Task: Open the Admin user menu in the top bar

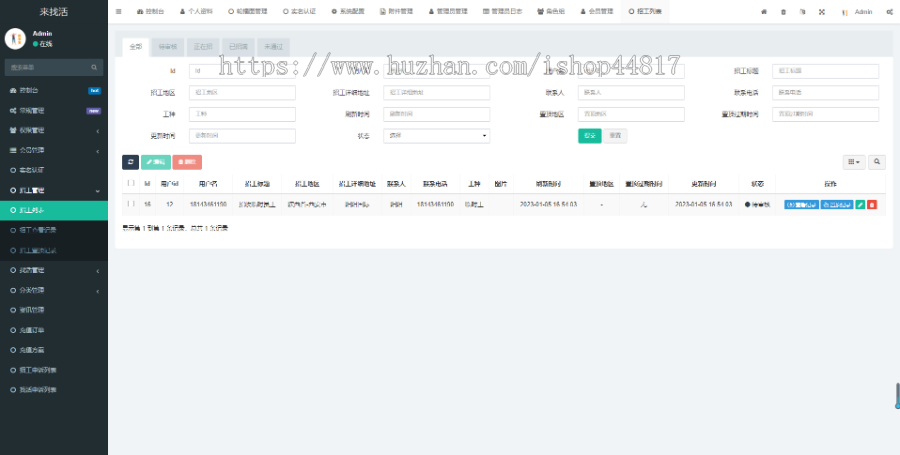Action: point(857,12)
